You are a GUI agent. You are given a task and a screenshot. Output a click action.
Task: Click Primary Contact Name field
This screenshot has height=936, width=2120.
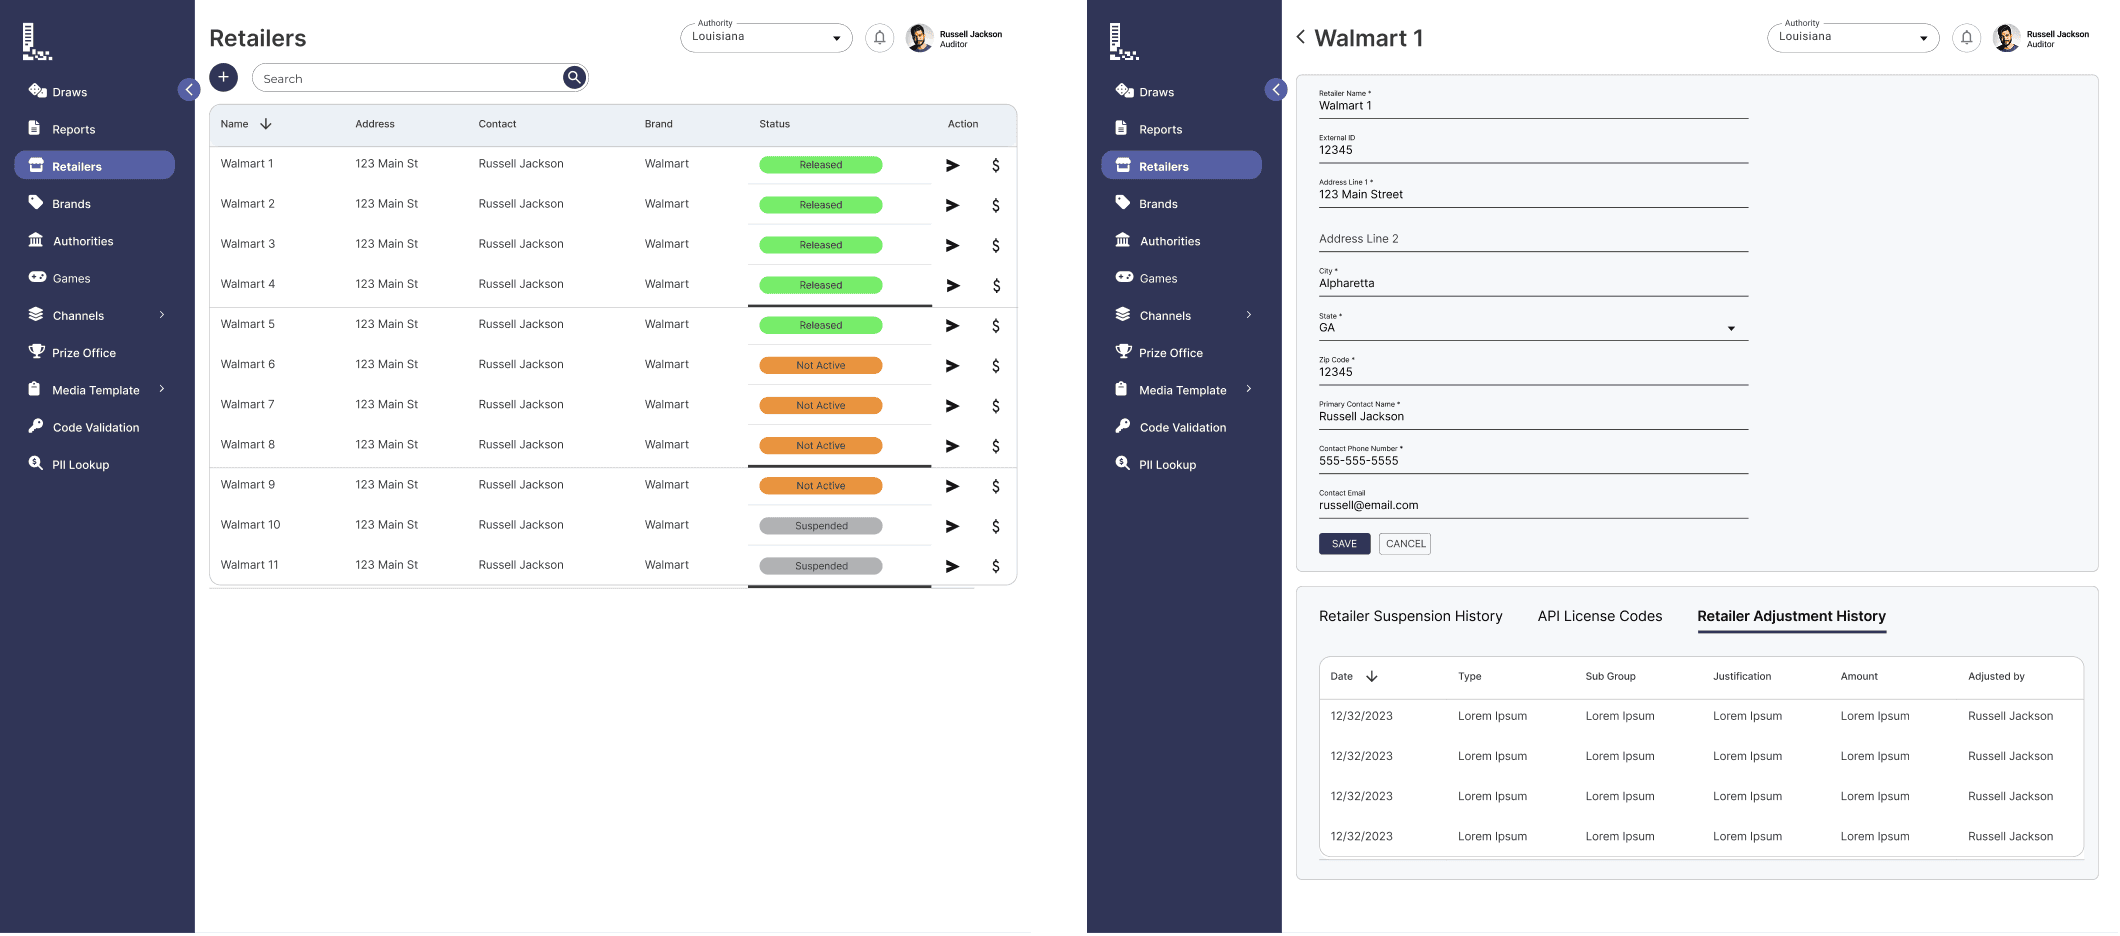[x=1533, y=414]
